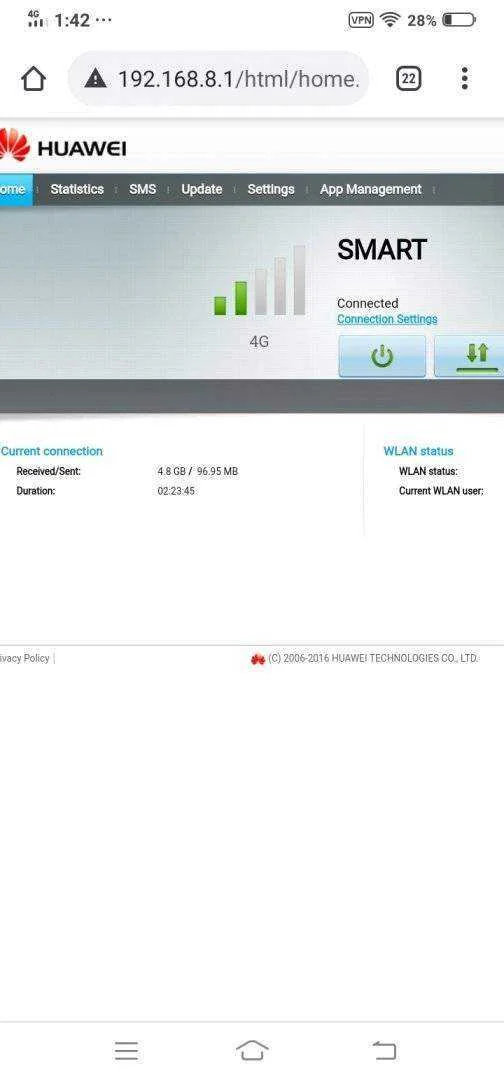Tap the Wi-Fi status bar icon
Image resolution: width=504 pixels, height=1080 pixels.
point(390,20)
